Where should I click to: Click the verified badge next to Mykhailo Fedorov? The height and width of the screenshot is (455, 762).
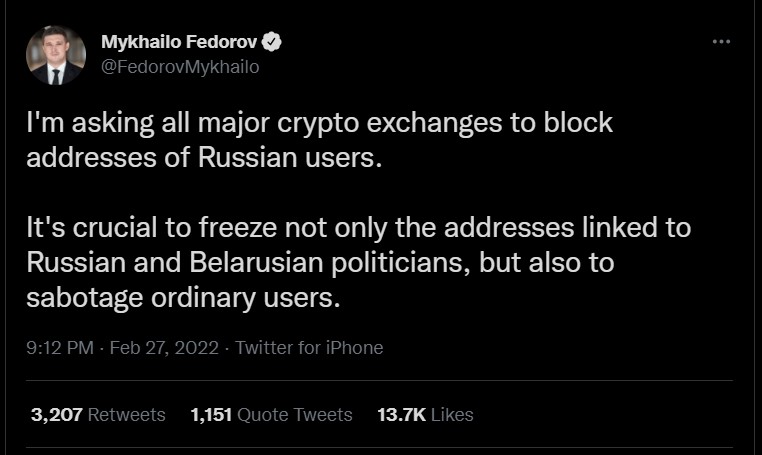tap(272, 42)
